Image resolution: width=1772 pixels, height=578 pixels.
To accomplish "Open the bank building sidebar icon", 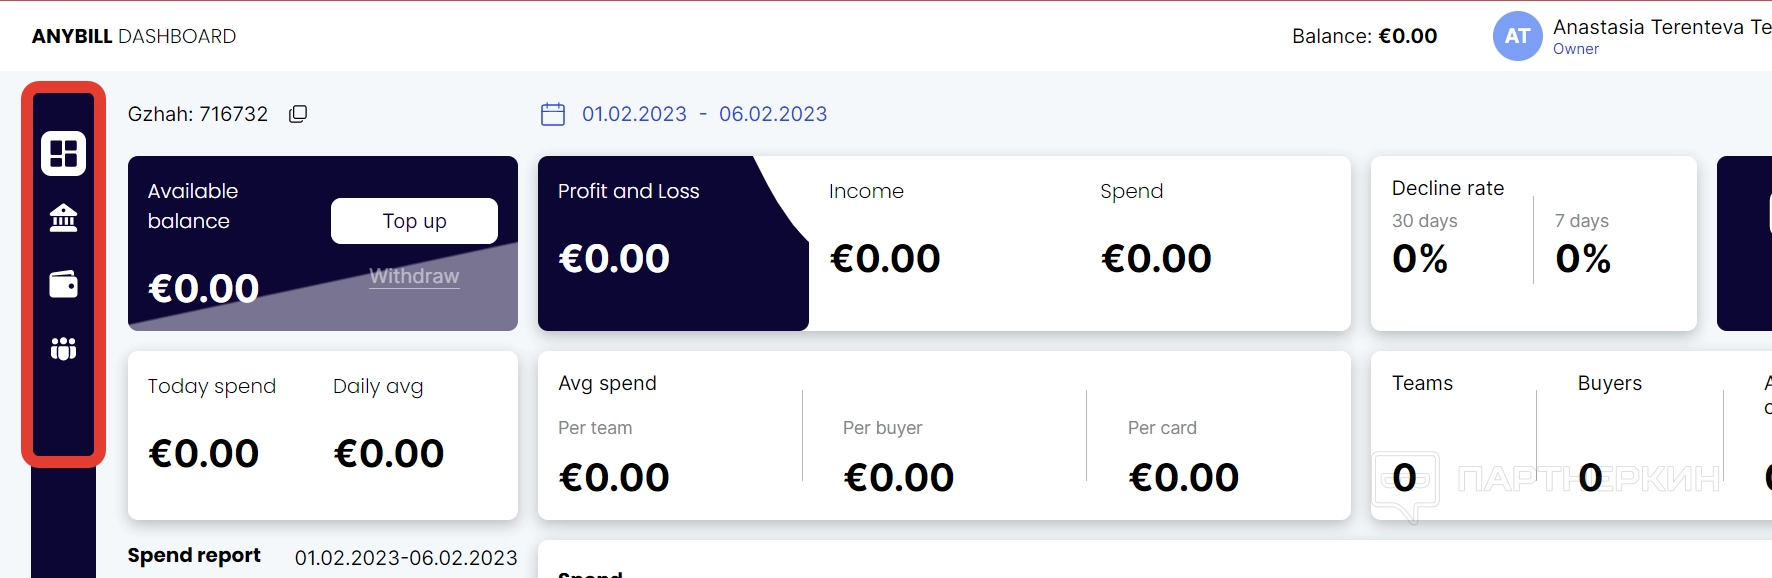I will [x=63, y=218].
